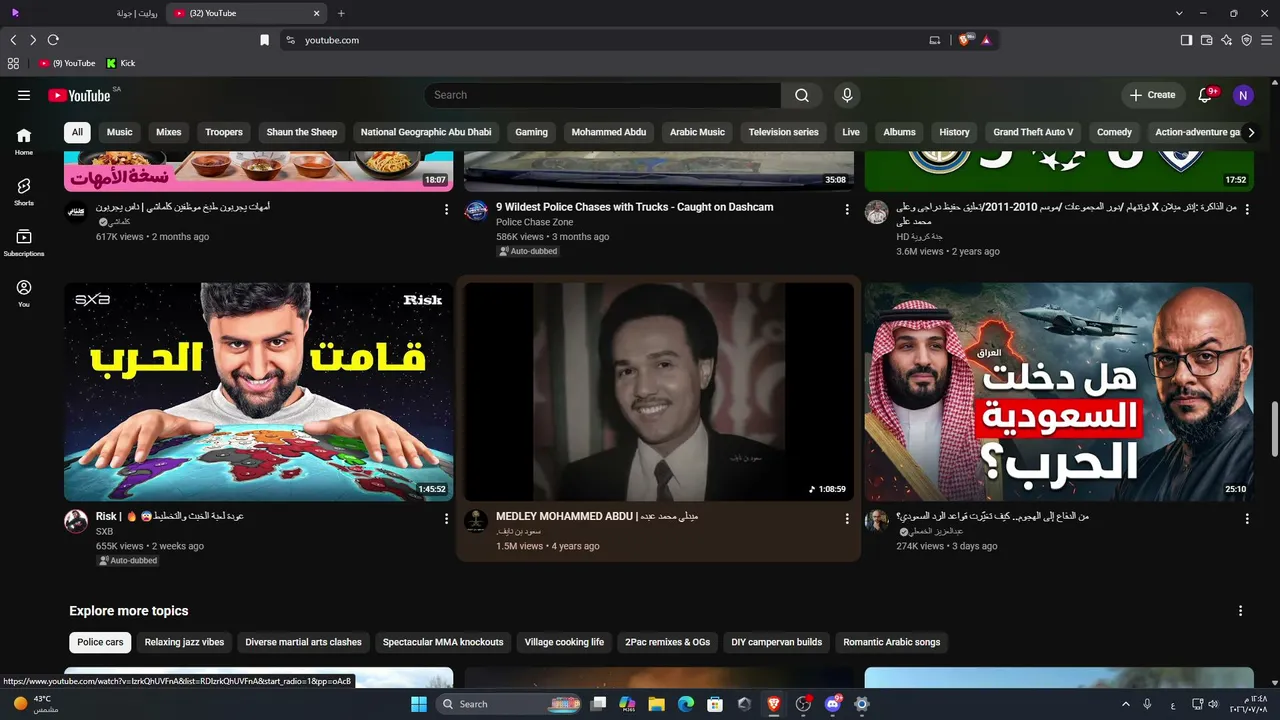Open Shorts in the sidebar
Viewport: 1280px width, 720px height.
24,191
